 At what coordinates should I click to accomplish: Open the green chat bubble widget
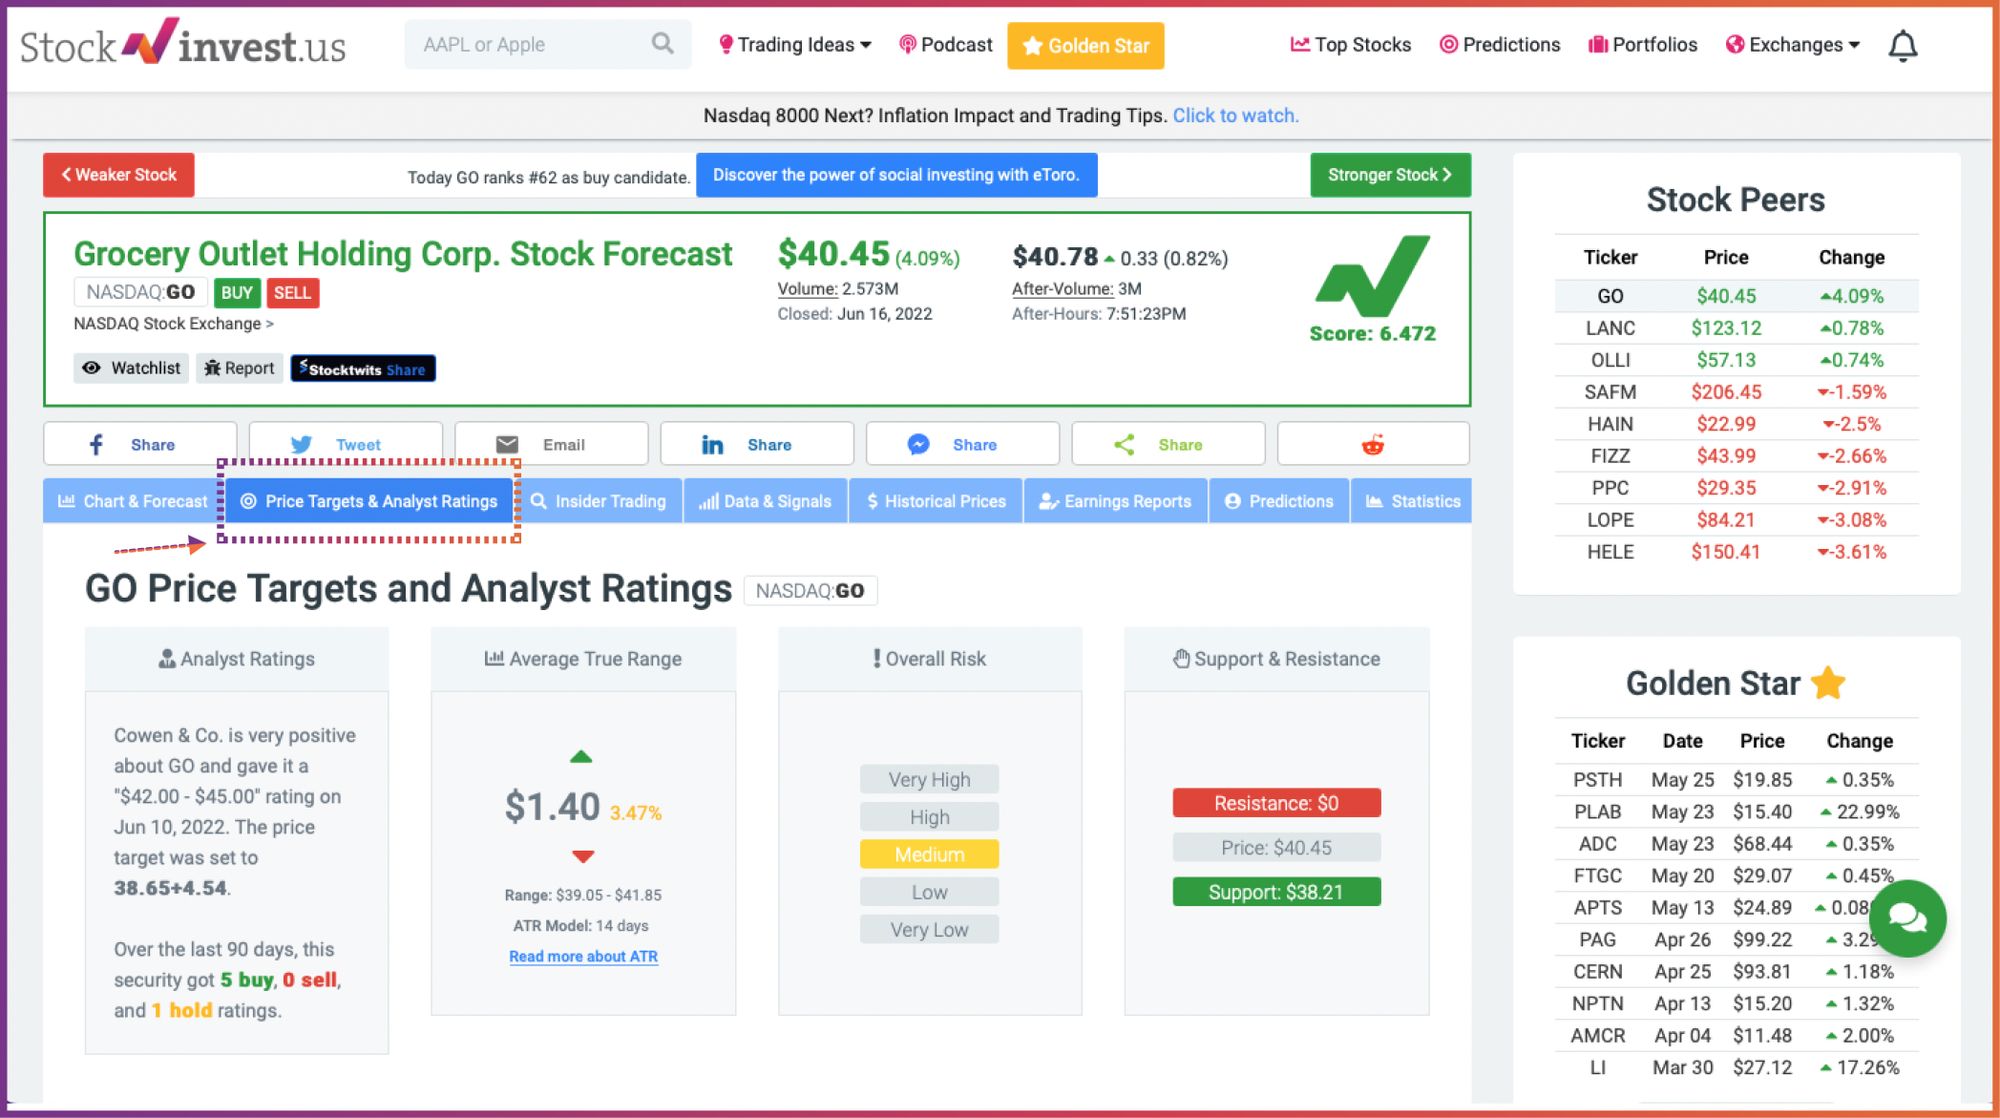click(1907, 918)
